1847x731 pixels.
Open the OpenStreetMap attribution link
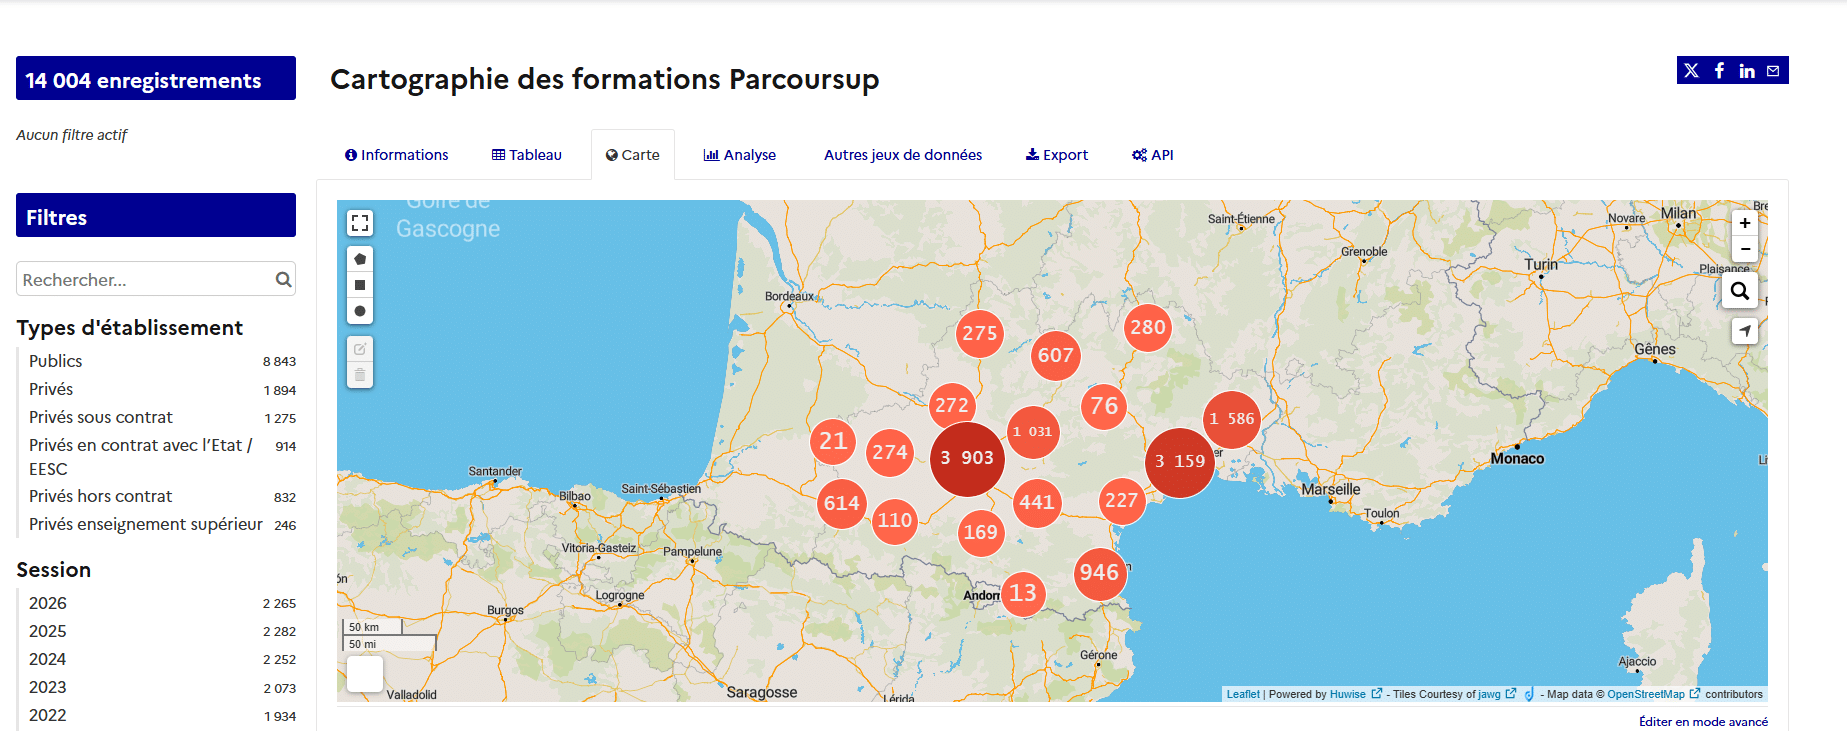(x=1645, y=694)
